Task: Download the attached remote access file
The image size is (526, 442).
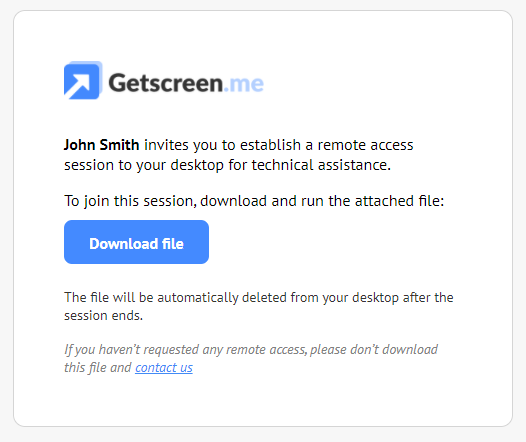Action: point(137,242)
